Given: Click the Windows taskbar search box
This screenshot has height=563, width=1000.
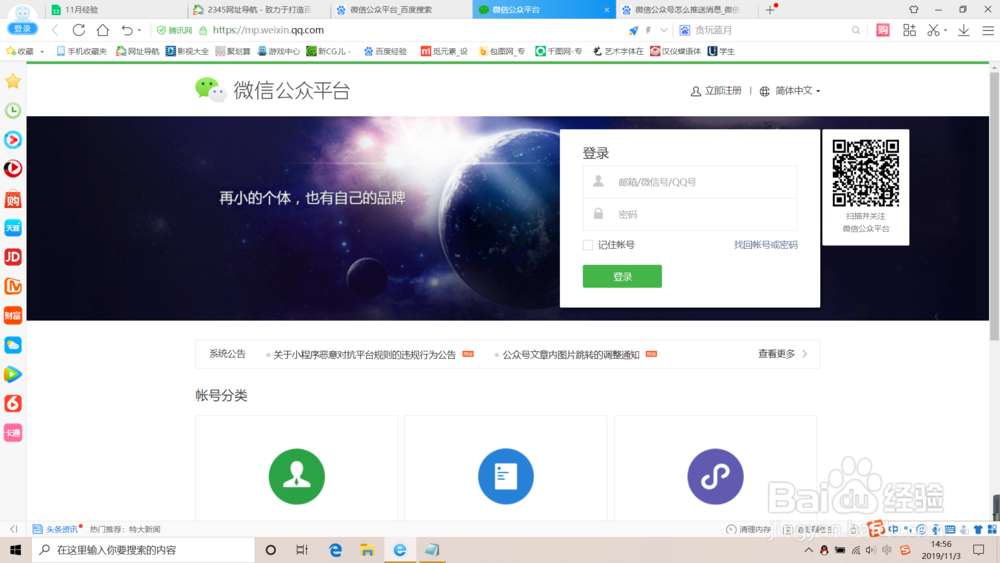Looking at the screenshot, I should point(143,550).
